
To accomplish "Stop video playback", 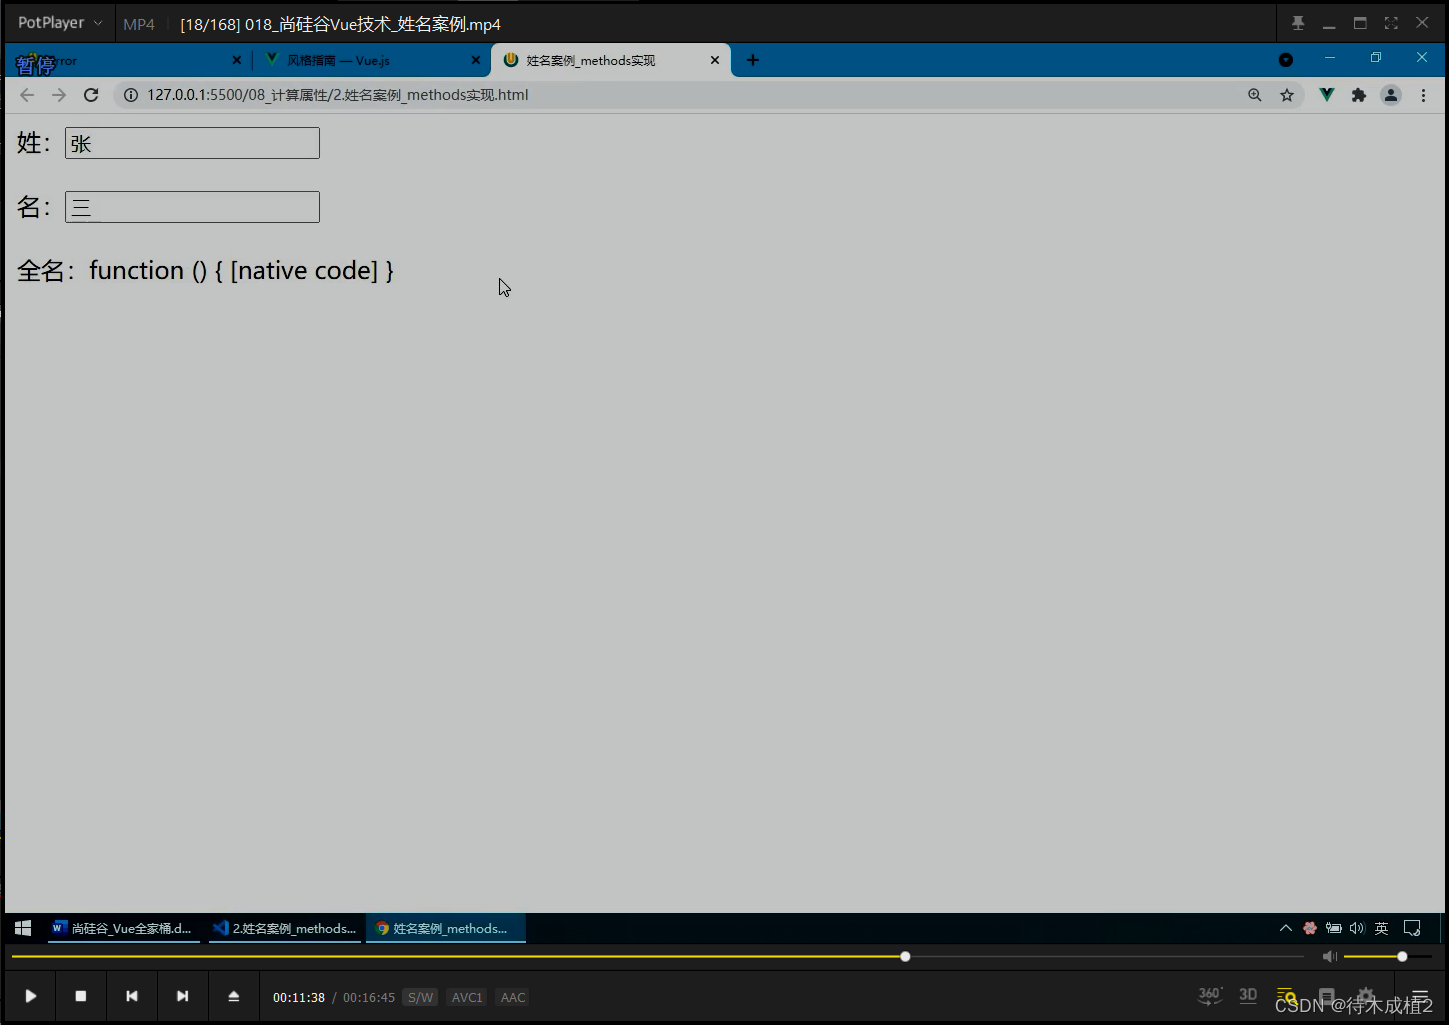I will point(81,996).
